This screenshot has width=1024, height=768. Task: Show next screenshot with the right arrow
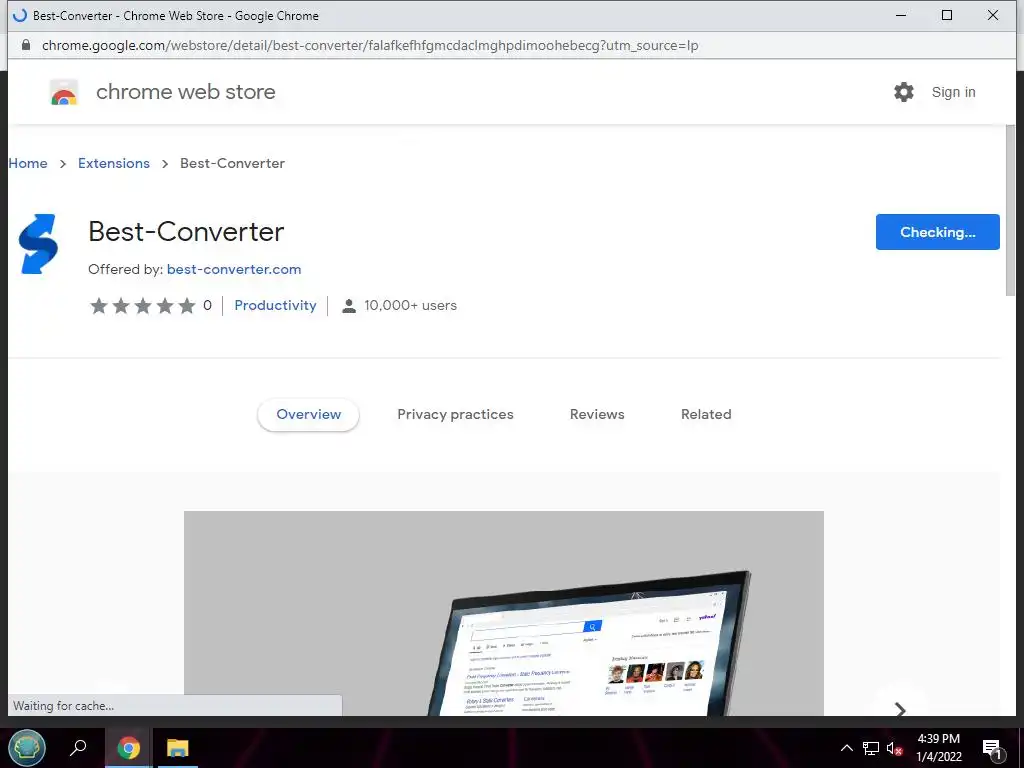(900, 709)
